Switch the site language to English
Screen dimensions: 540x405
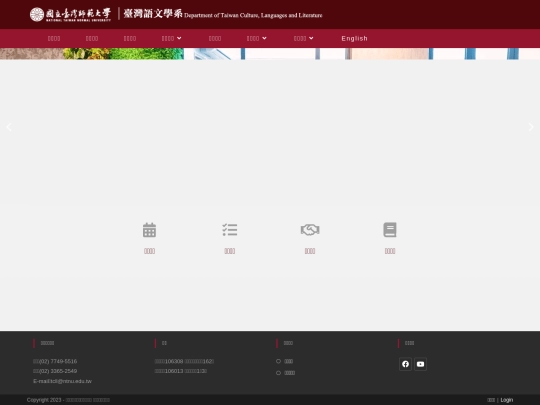point(354,39)
